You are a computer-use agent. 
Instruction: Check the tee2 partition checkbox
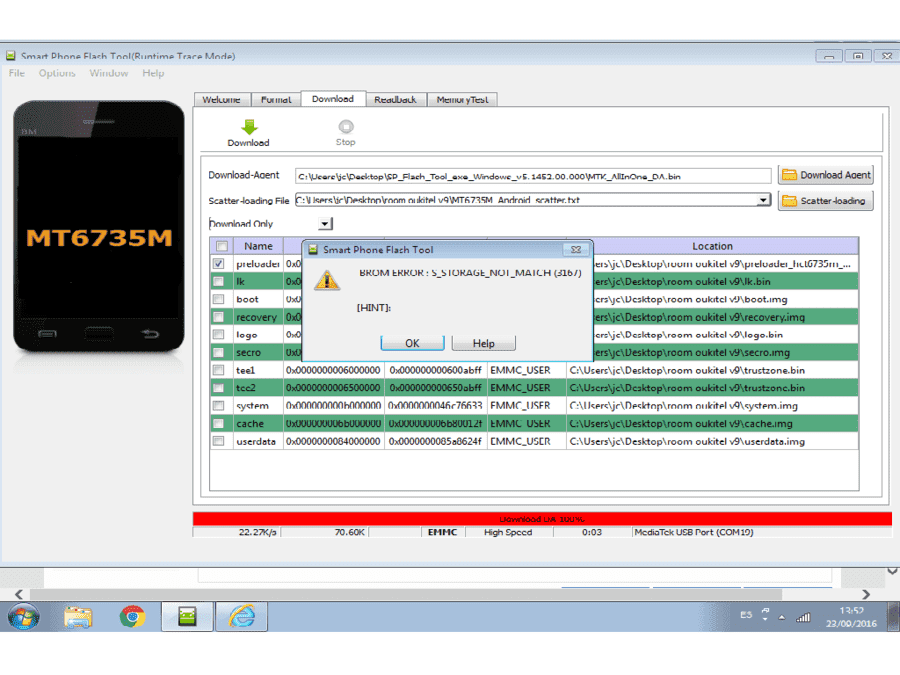pos(219,388)
